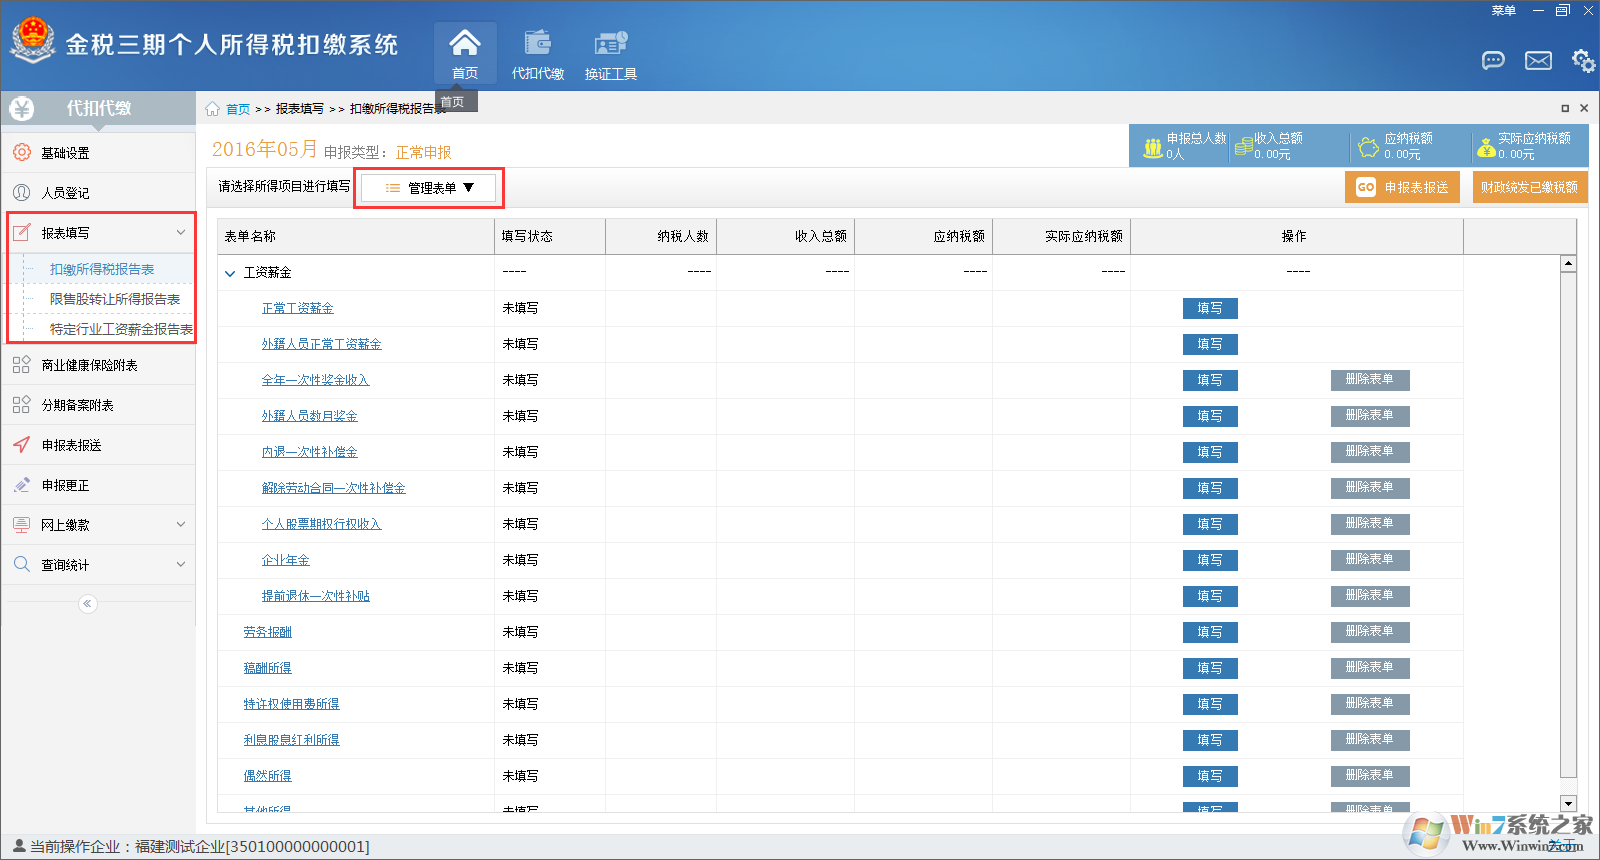
Task: Open 人员登记 in the sidebar
Action: pos(66,193)
